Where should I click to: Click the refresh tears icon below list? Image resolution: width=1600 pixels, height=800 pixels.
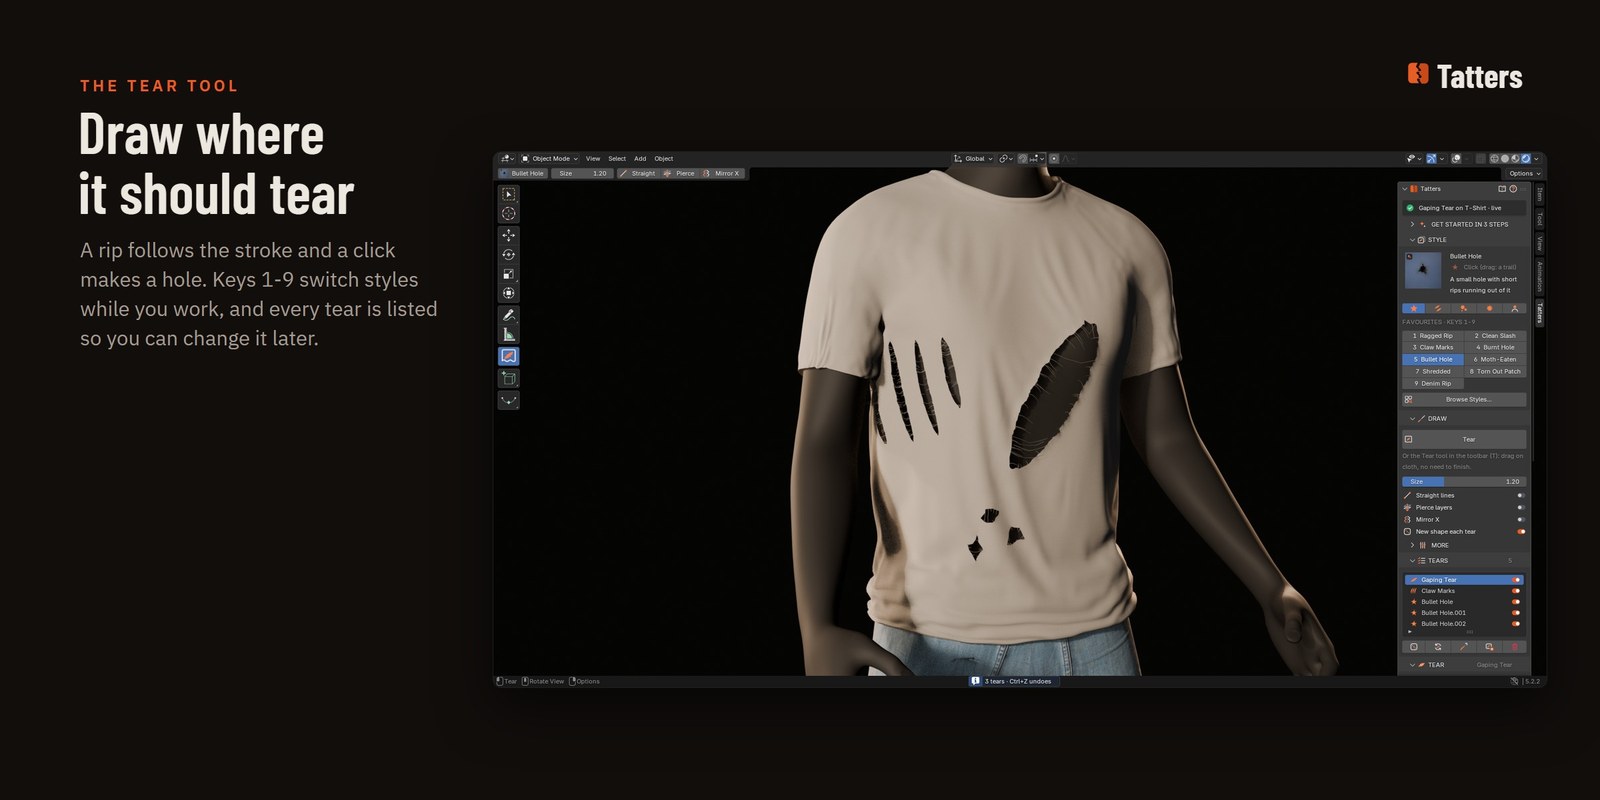pos(1439,647)
